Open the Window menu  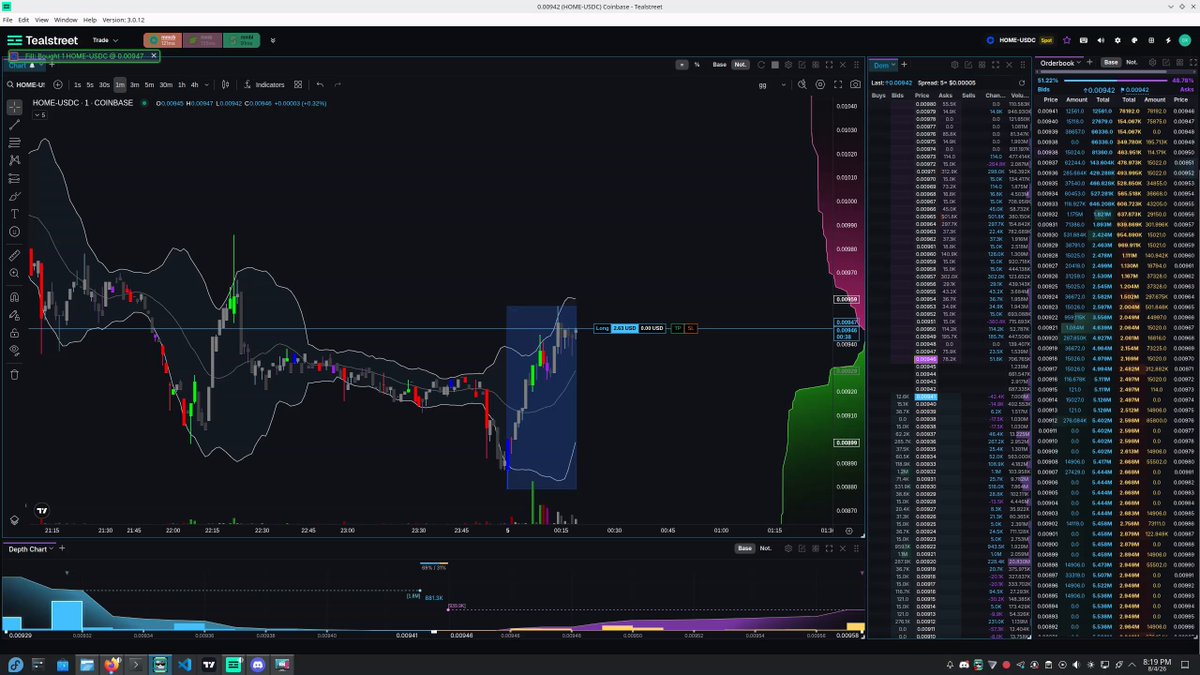(65, 19)
